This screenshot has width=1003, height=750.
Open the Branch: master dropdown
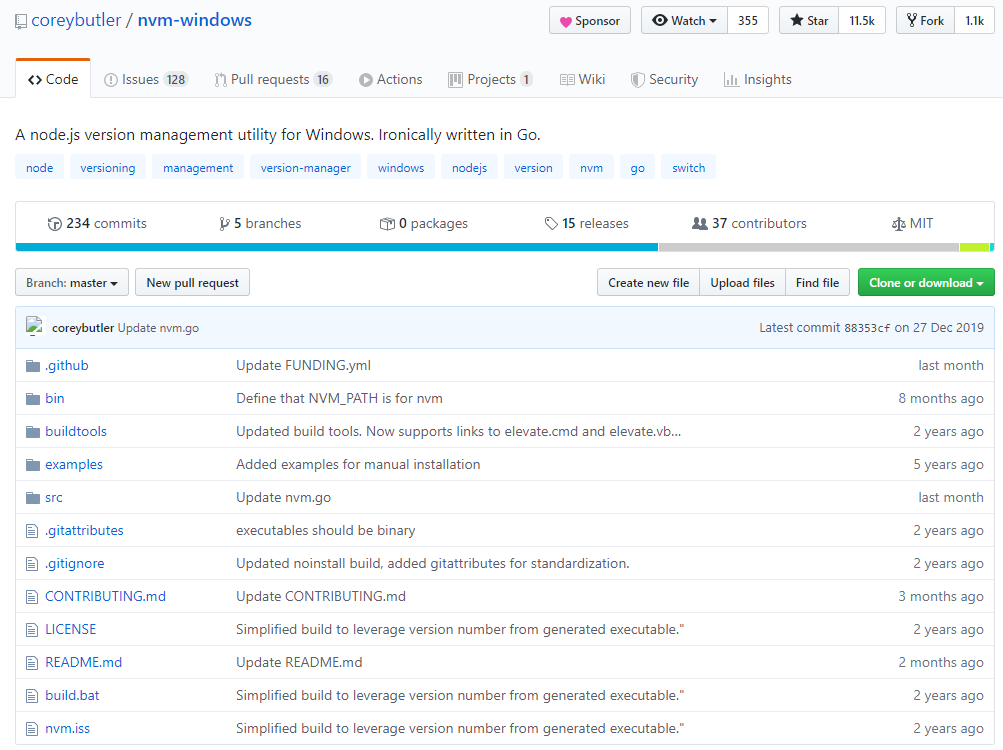[x=72, y=283]
